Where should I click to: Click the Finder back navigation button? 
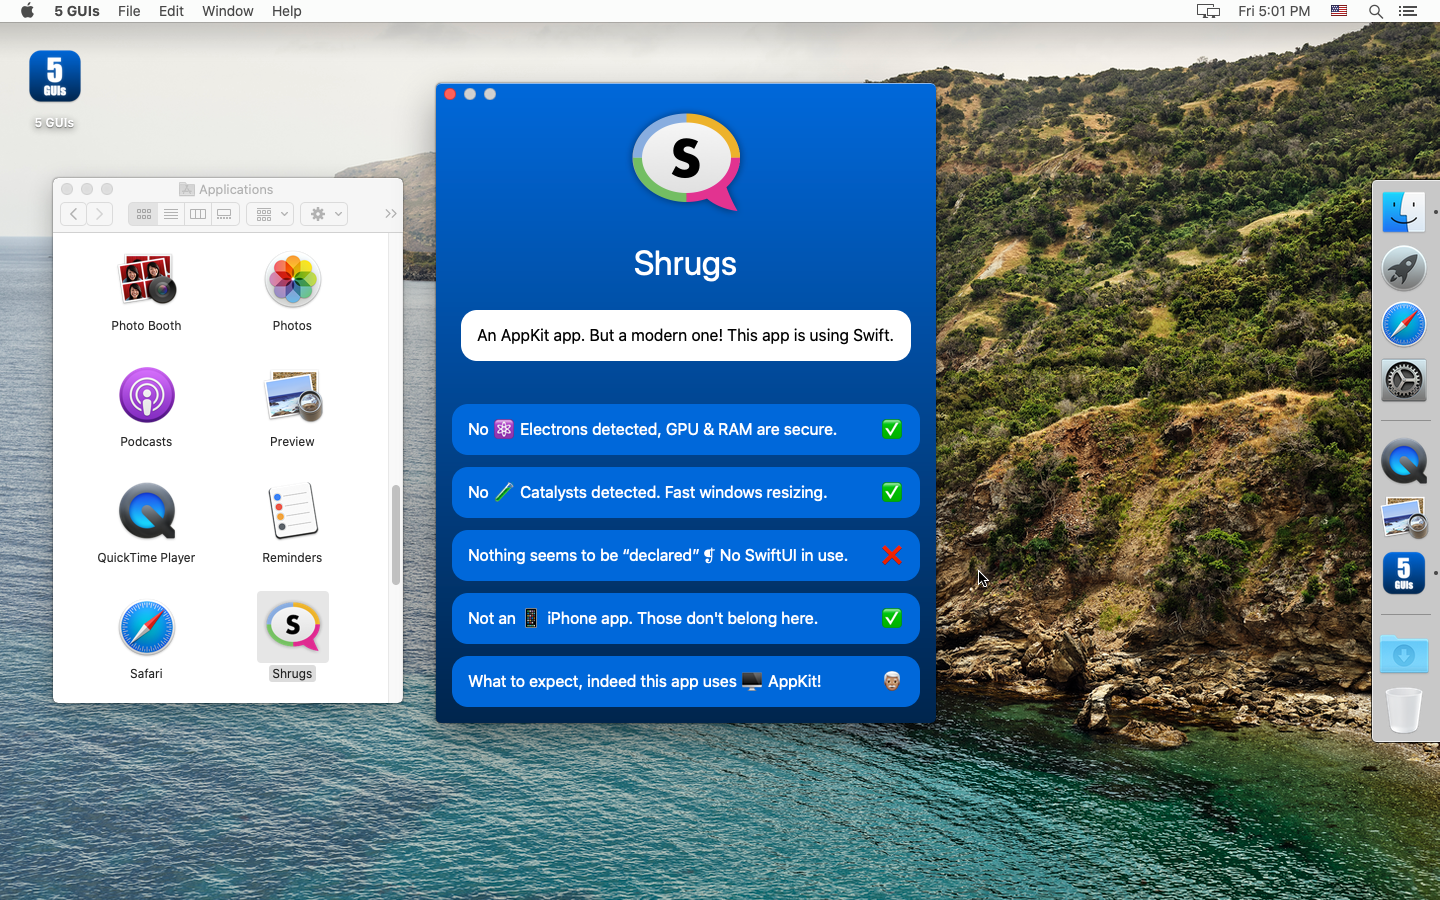click(x=73, y=213)
